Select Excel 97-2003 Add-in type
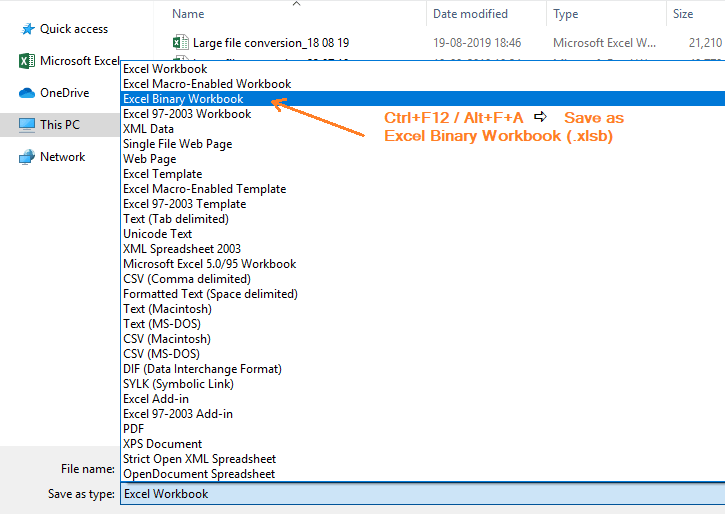 coord(423,414)
